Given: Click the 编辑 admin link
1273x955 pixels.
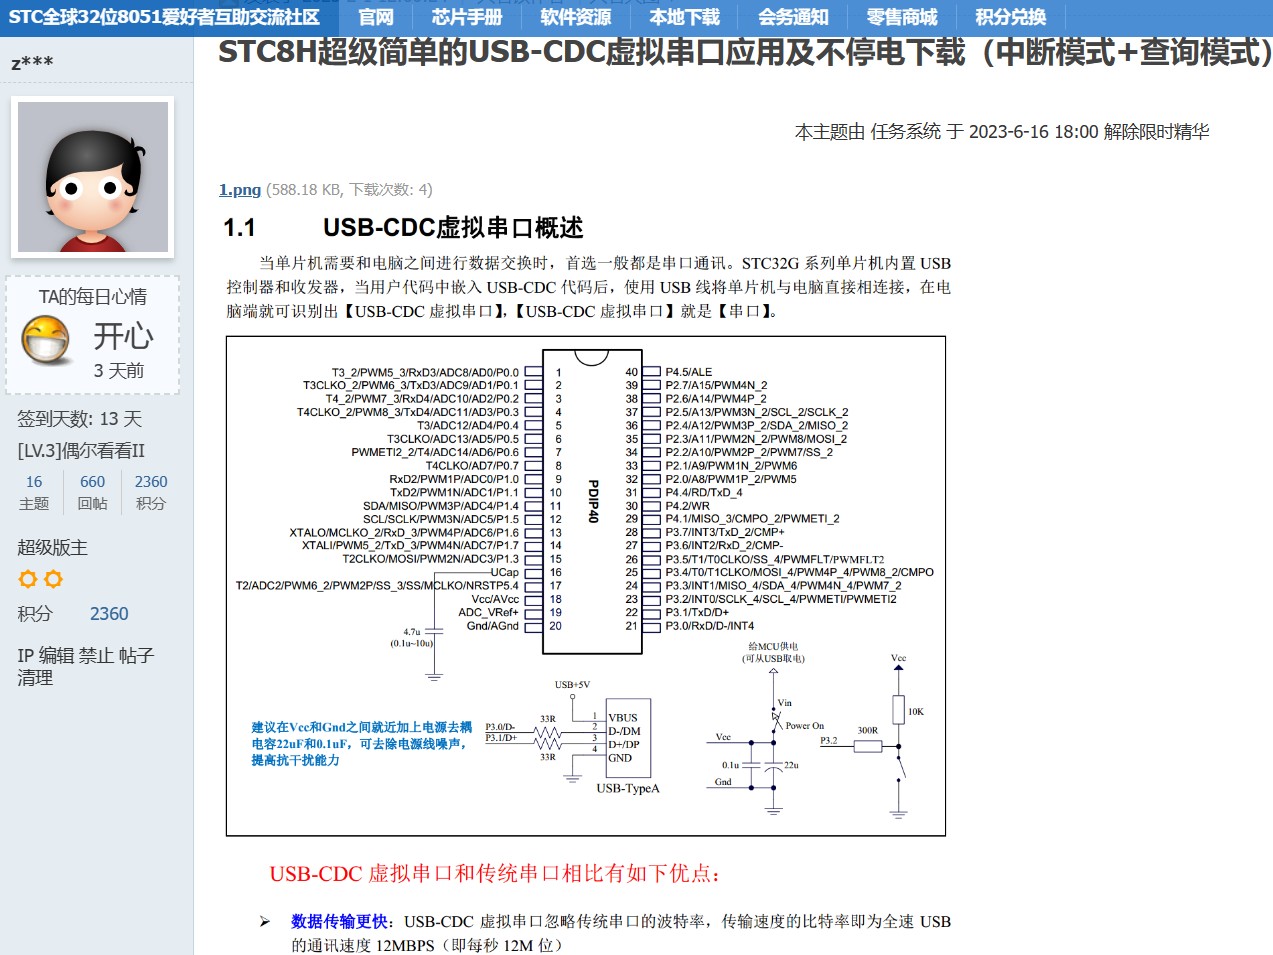Looking at the screenshot, I should [x=57, y=656].
